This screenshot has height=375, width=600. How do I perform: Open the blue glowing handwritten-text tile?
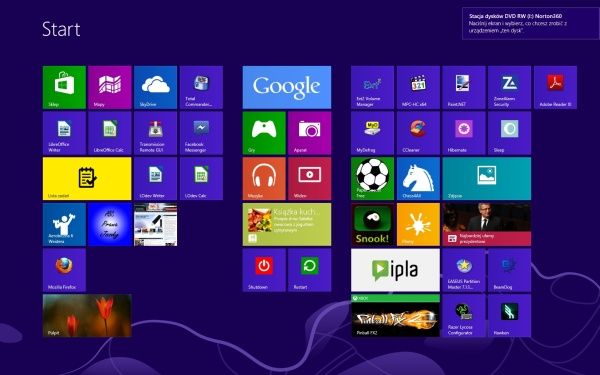tap(110, 225)
